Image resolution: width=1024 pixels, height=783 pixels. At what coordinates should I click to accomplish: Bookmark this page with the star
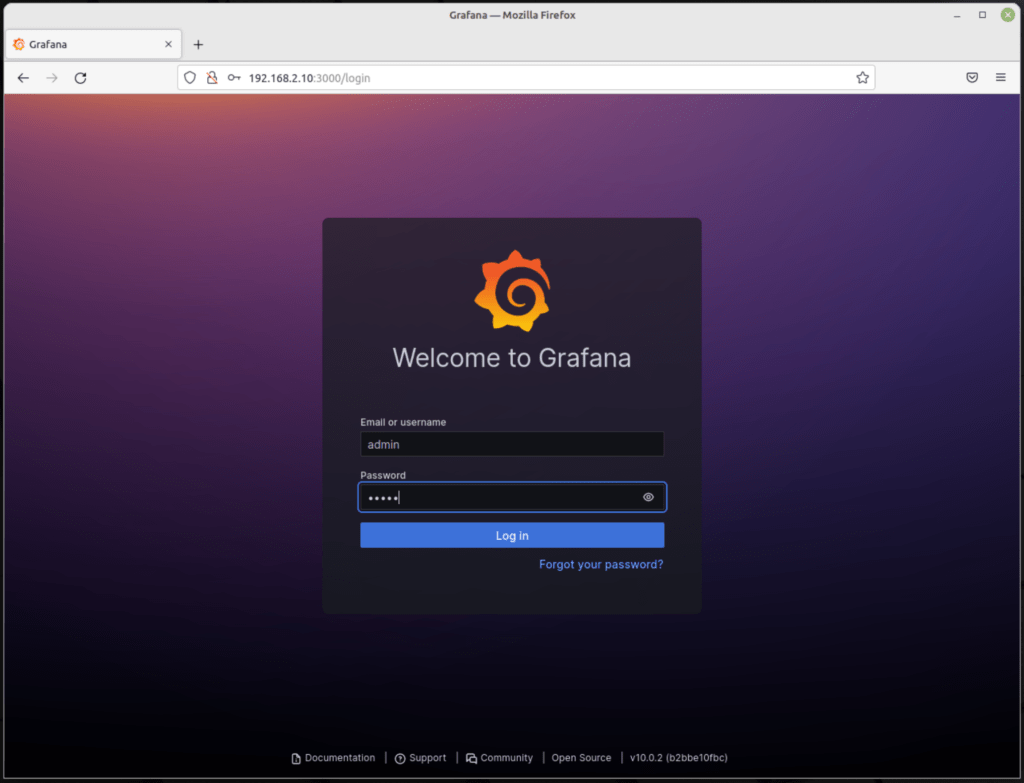pos(862,78)
